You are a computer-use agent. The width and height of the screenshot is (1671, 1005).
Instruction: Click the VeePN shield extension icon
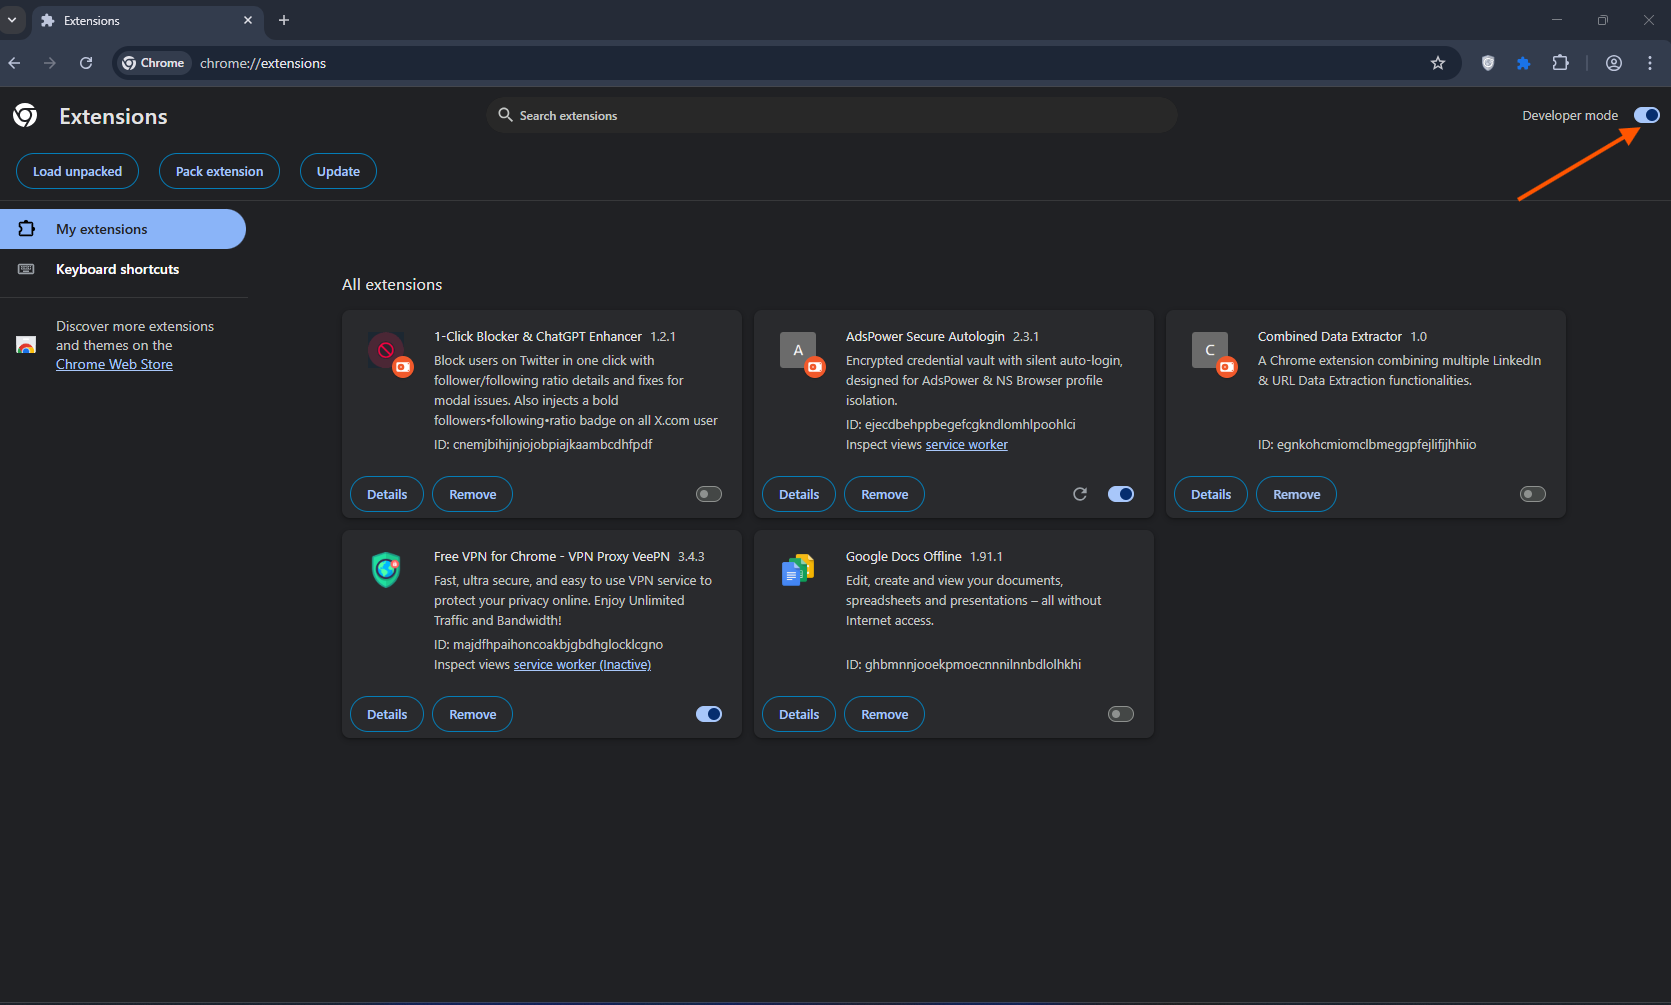[x=385, y=570]
